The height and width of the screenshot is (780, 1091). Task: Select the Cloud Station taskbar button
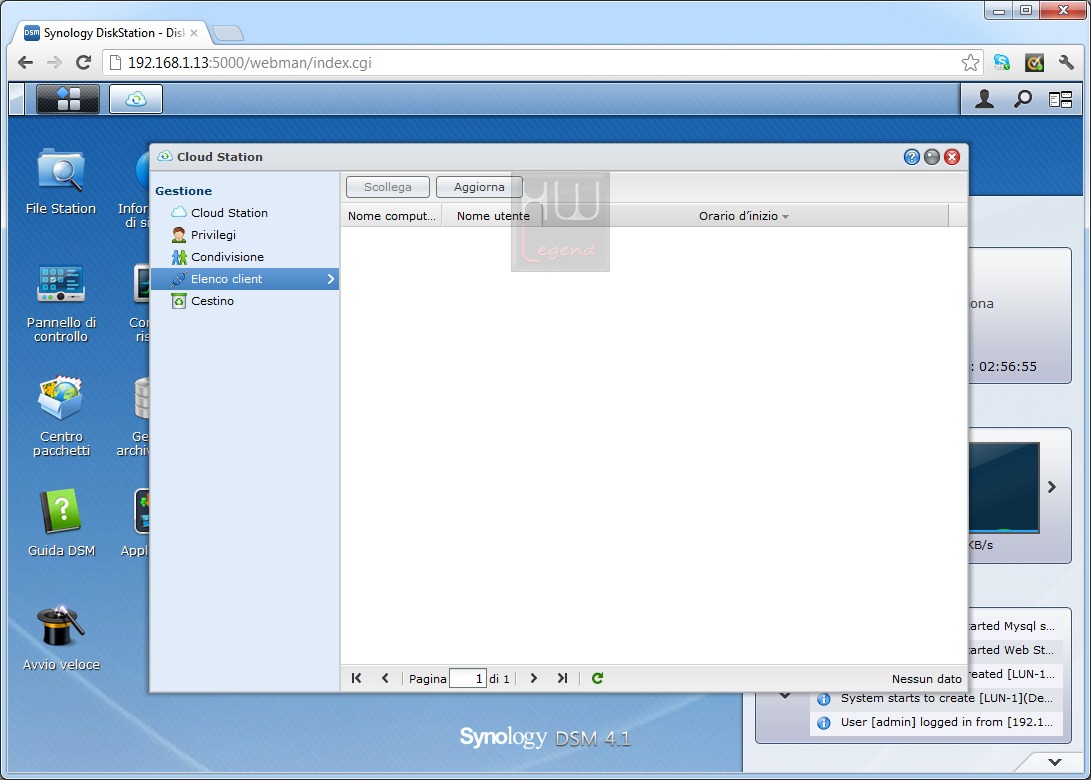[136, 99]
